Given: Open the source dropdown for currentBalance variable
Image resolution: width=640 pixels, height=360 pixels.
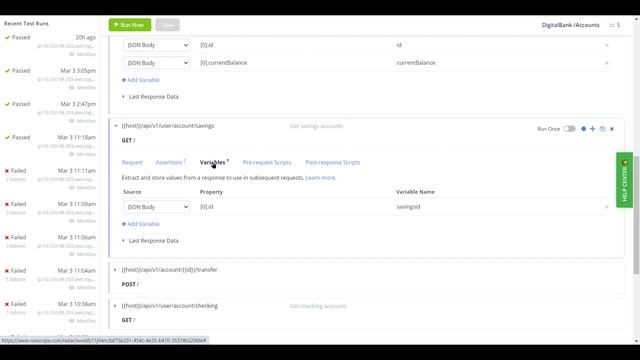Looking at the screenshot, I should point(156,63).
